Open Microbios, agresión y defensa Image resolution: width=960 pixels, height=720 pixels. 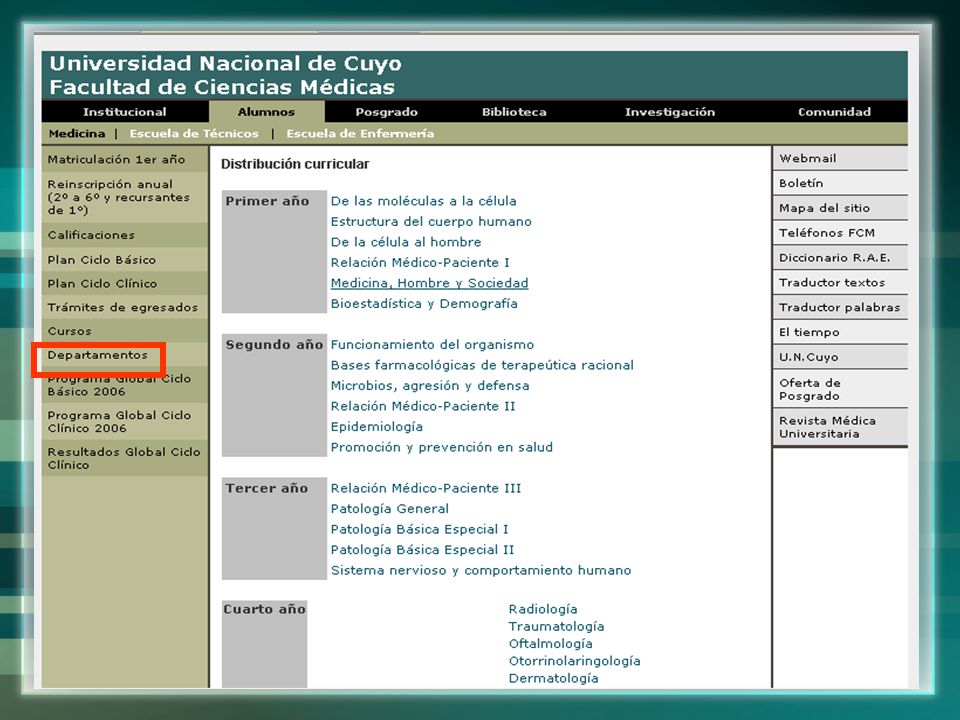[x=430, y=386]
